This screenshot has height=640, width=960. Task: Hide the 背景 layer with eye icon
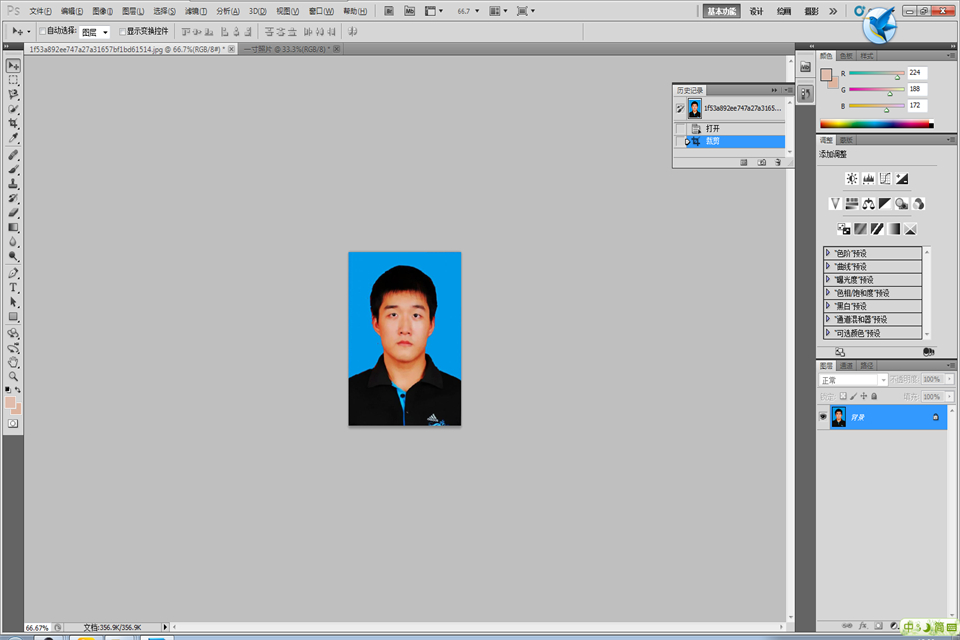(823, 417)
